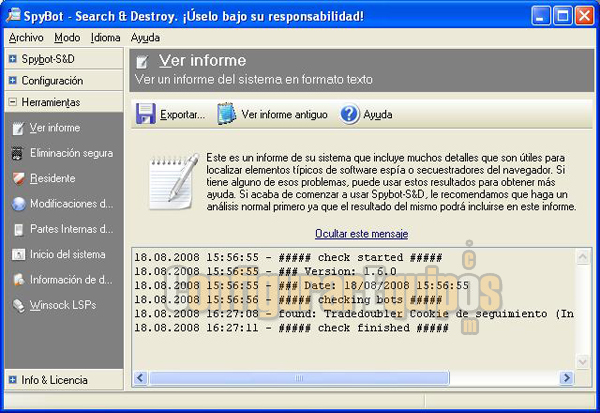Screen dimensions: 600x413
Task: Select Winsock LSPs in the sidebar
Action: pyautogui.click(x=63, y=305)
